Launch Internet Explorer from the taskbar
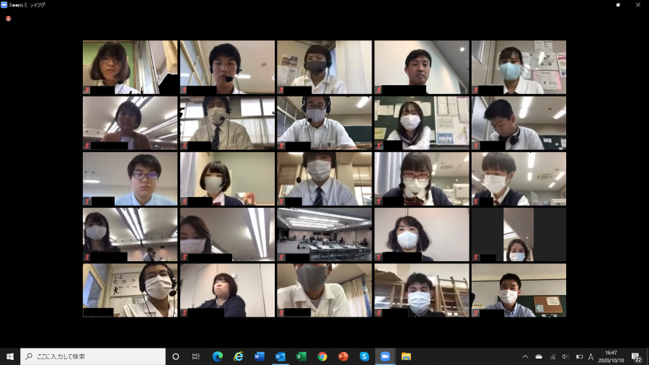649x365 pixels. 238,356
